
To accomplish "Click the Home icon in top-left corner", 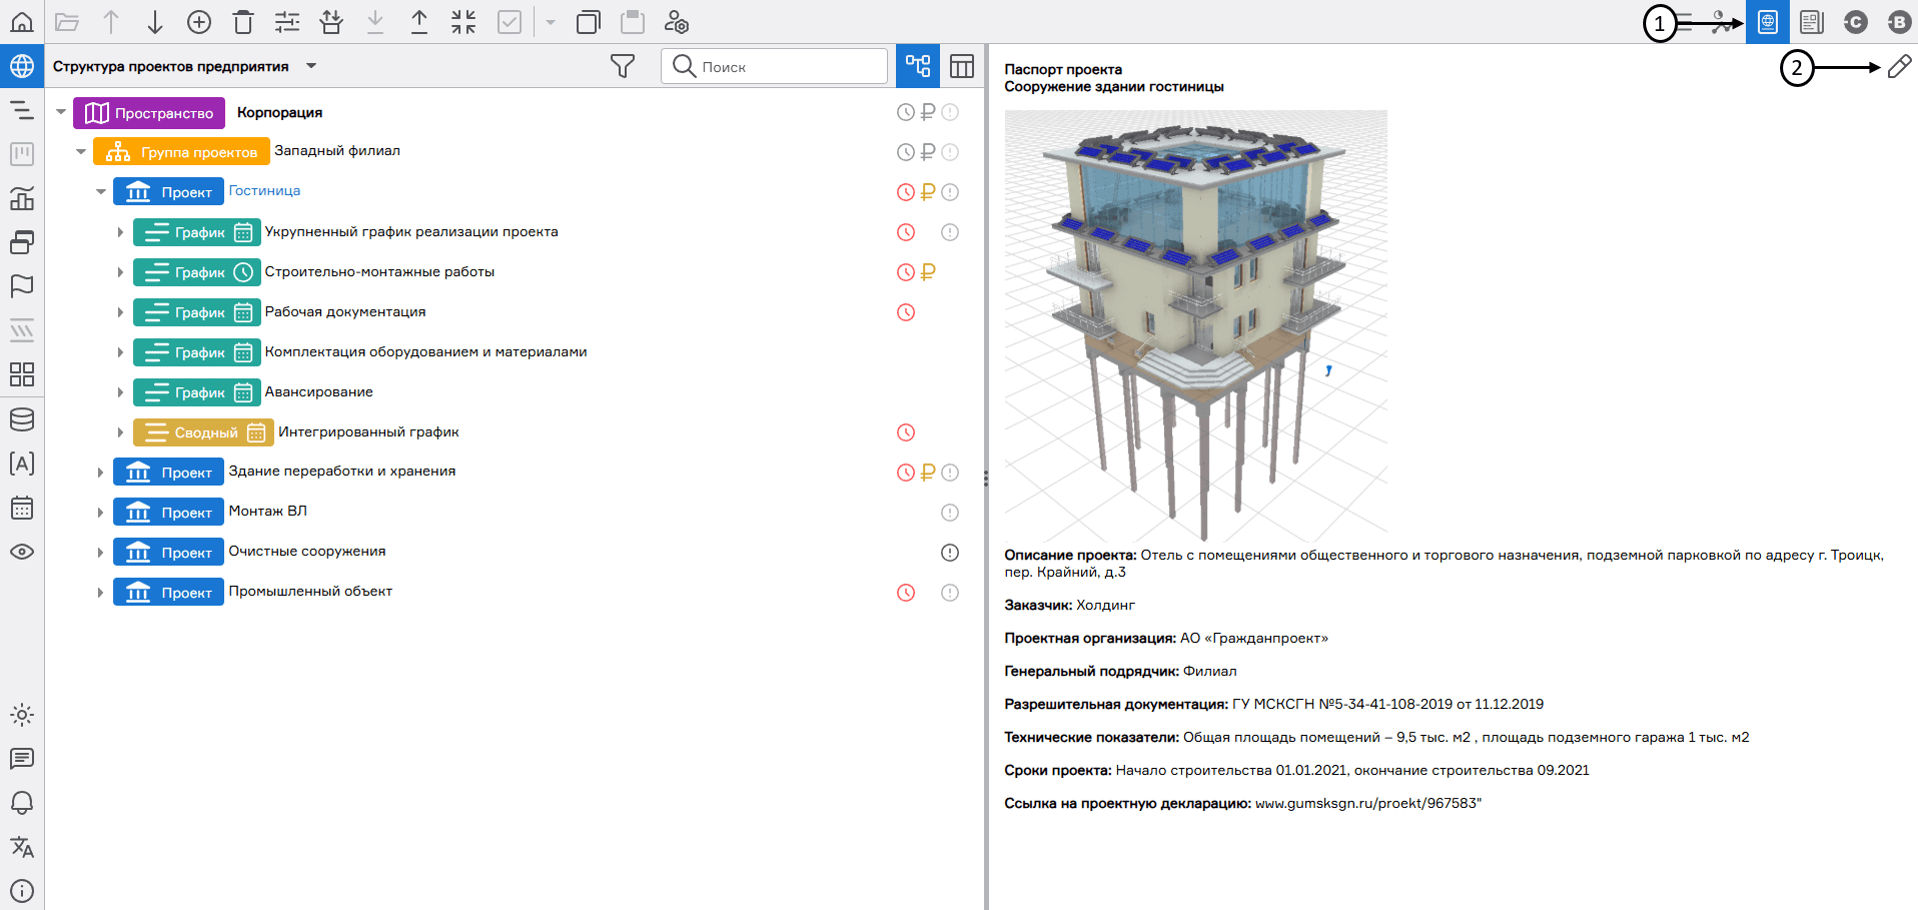I will tap(22, 22).
